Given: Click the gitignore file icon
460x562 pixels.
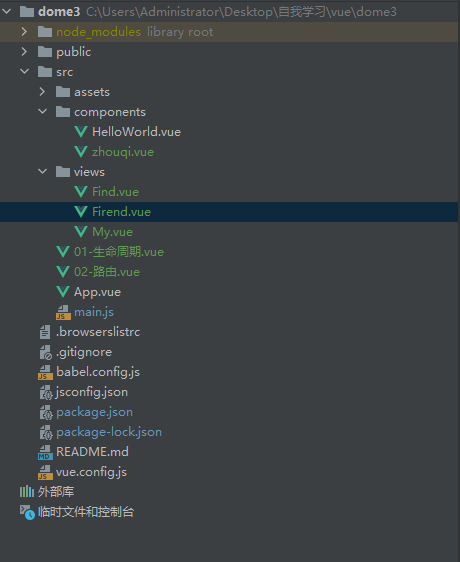Looking at the screenshot, I should 46,352.
